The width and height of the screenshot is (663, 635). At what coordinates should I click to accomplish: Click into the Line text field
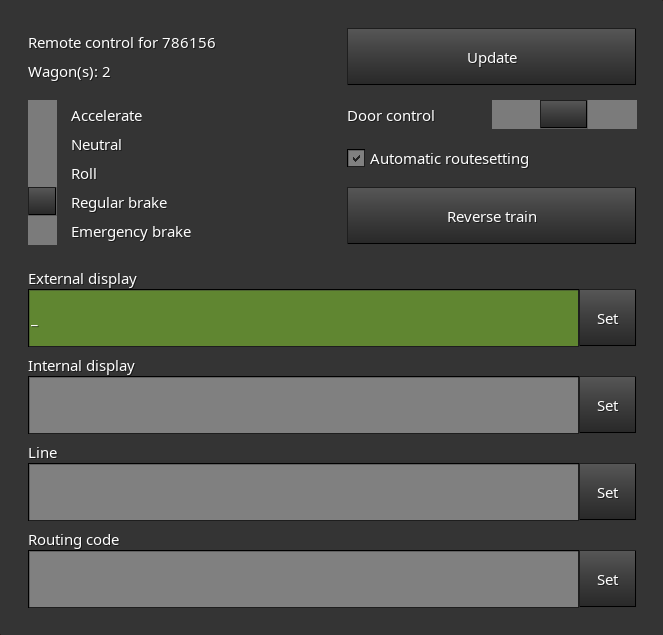tap(303, 493)
